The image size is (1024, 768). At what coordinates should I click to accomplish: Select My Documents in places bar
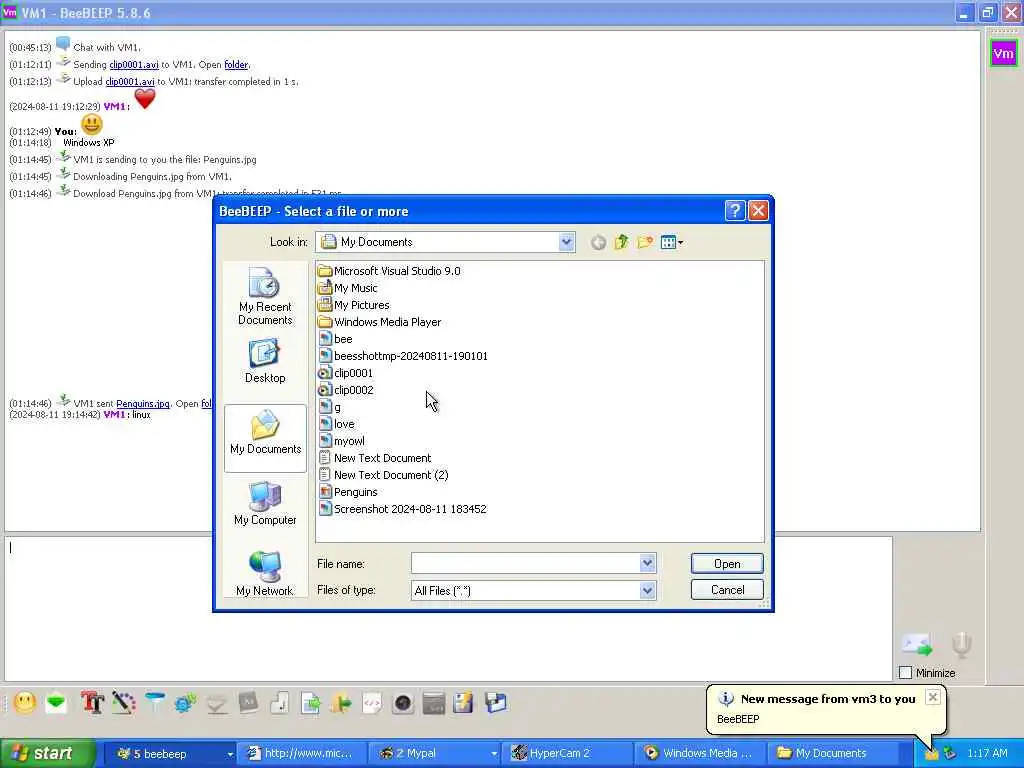[x=265, y=438]
